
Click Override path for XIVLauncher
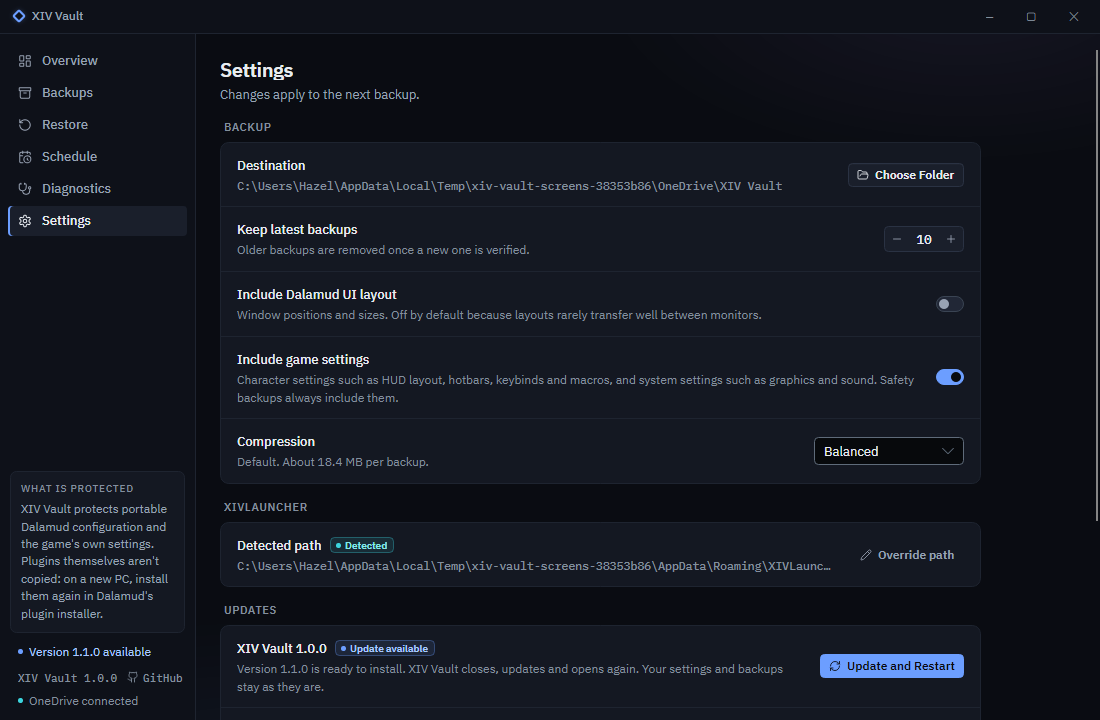pos(907,555)
